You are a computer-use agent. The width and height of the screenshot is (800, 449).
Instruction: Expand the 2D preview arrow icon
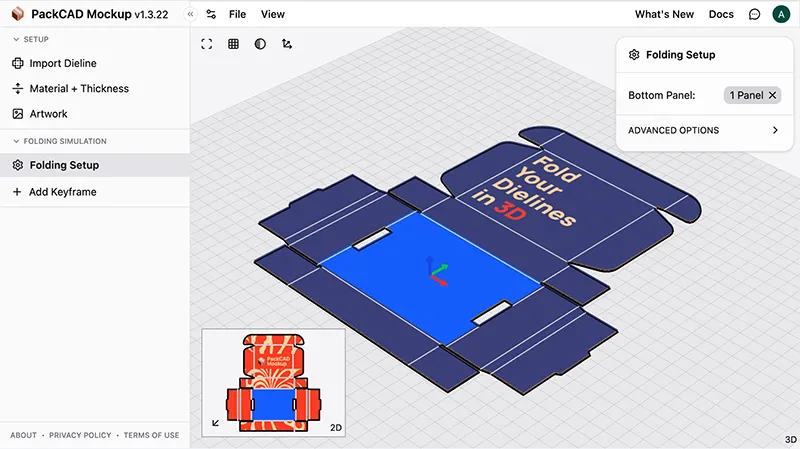(215, 423)
